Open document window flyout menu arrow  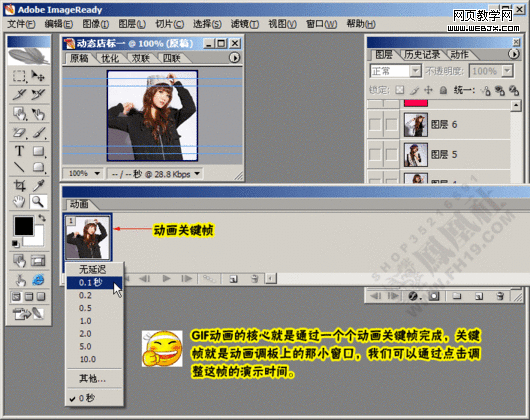coord(235,57)
